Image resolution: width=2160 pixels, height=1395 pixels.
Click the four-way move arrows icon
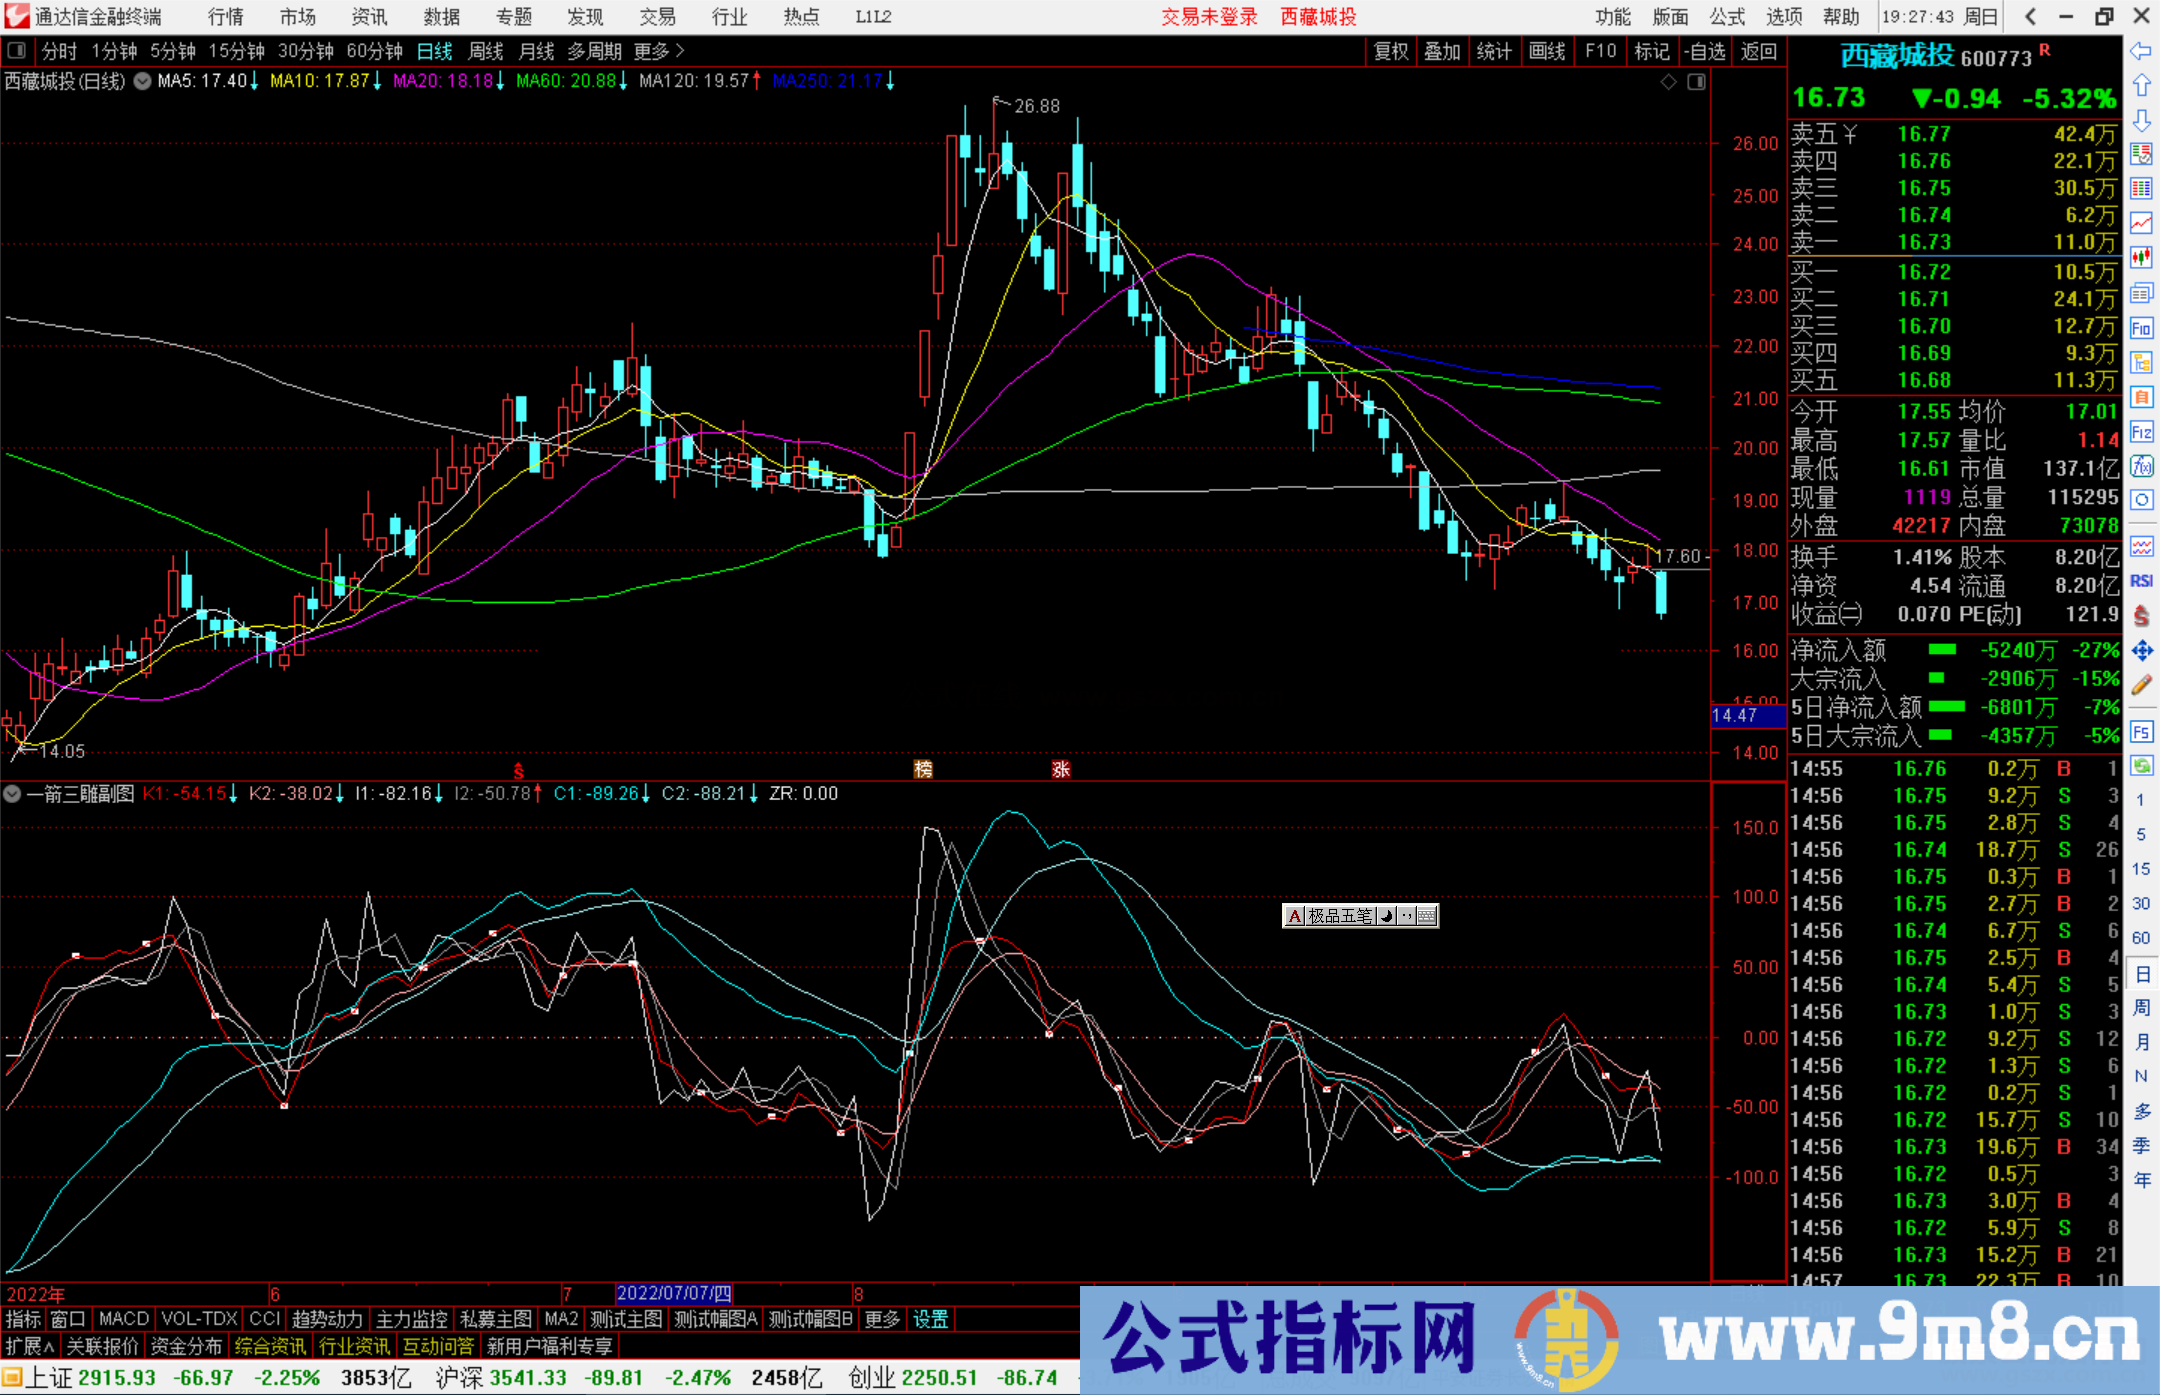(2141, 651)
